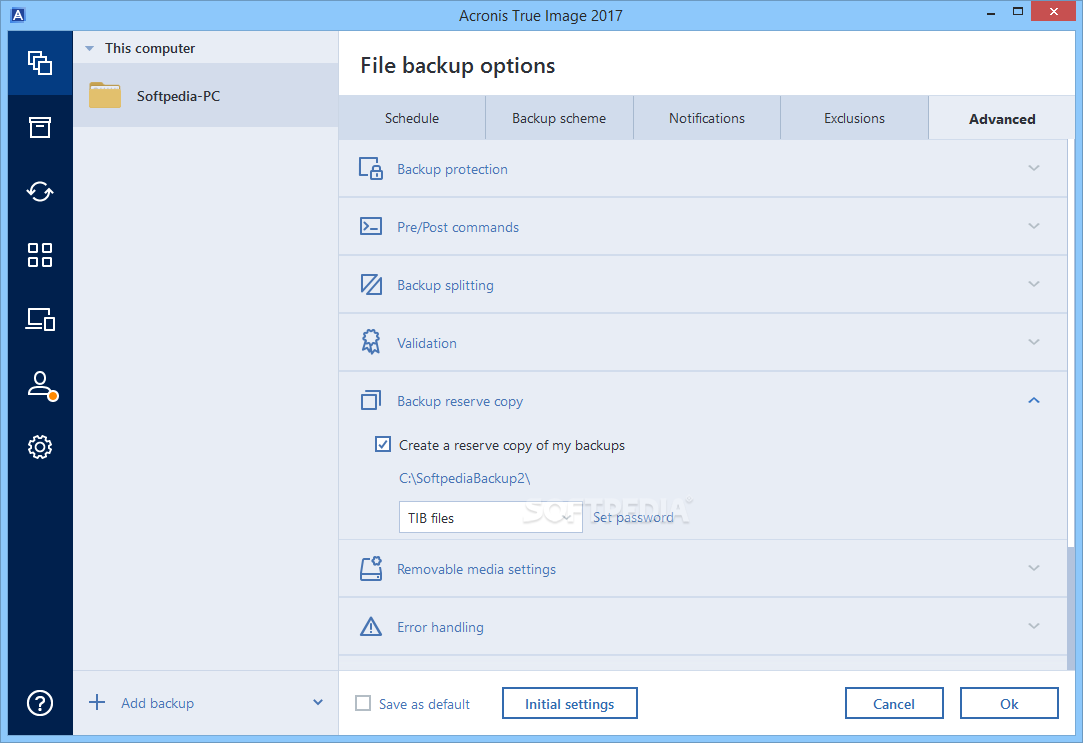1083x743 pixels.
Task: Minimize the Acronis True Image window
Action: 990,12
